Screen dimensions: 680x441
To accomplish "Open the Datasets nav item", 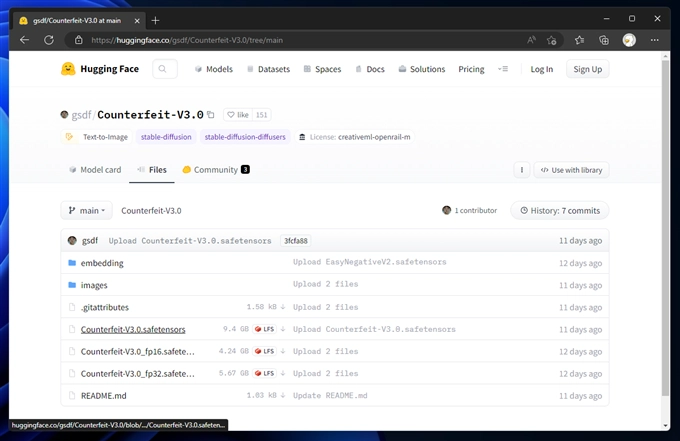I will pos(268,69).
